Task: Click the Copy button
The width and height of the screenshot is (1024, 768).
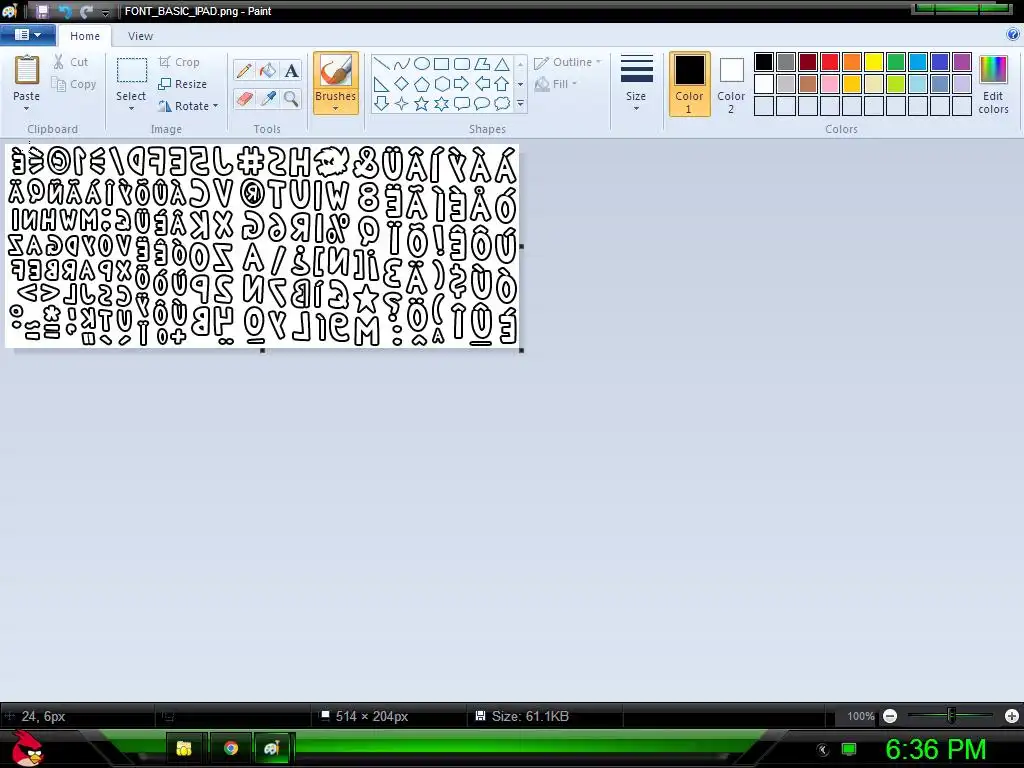Action: (x=74, y=84)
